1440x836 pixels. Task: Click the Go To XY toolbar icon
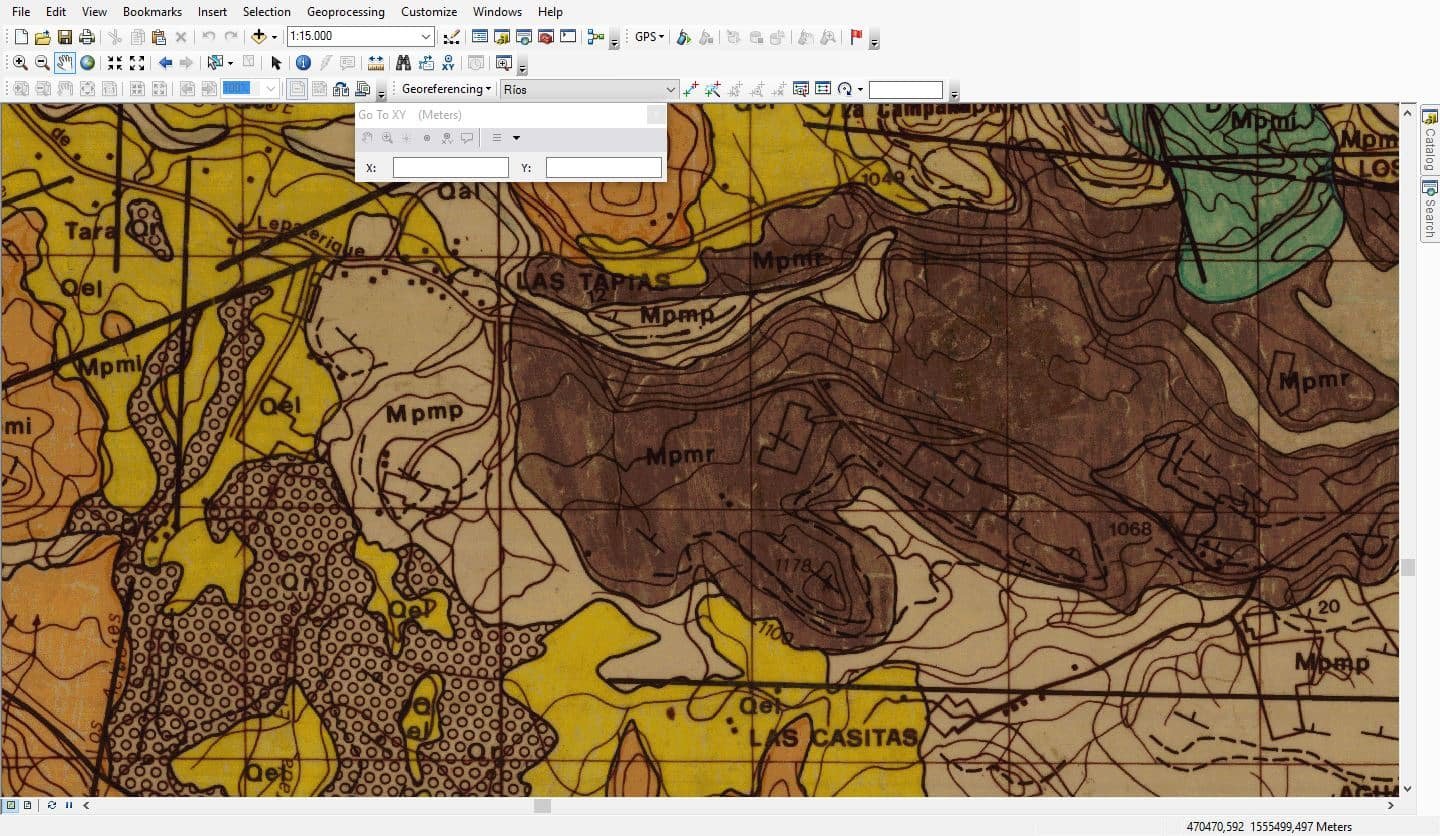pos(448,63)
